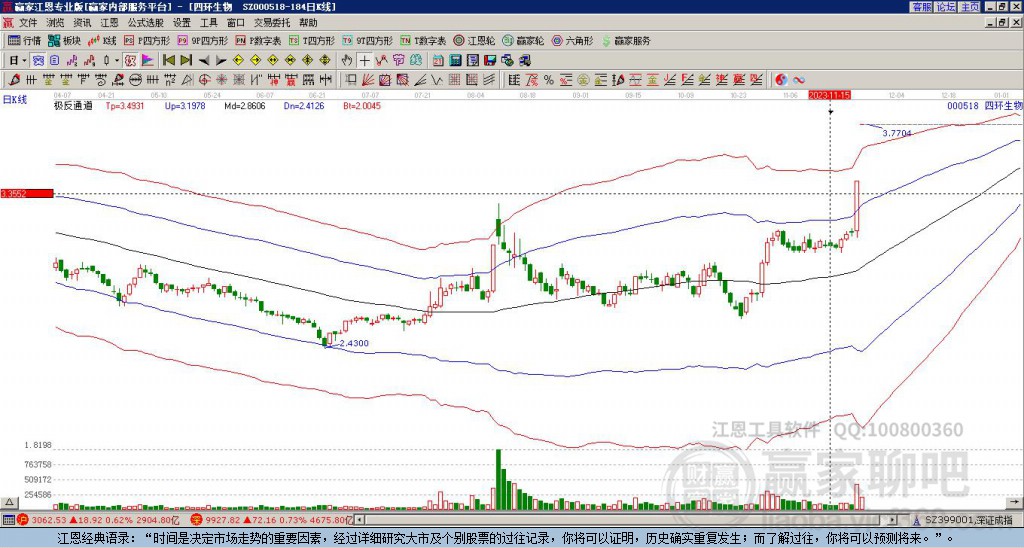This screenshot has height=548, width=1024.
Task: Switch to the K线 candlestick chart
Action: [x=102, y=40]
